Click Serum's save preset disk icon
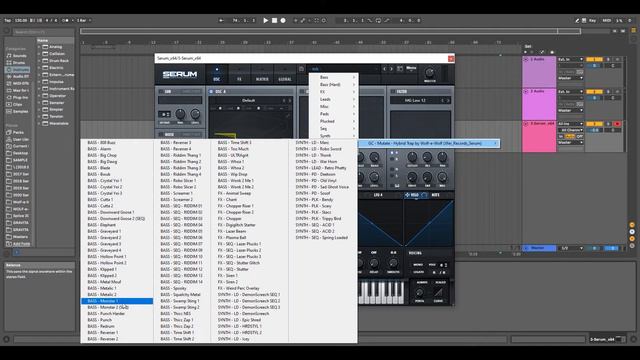The height and width of the screenshot is (360, 640). 301,69
